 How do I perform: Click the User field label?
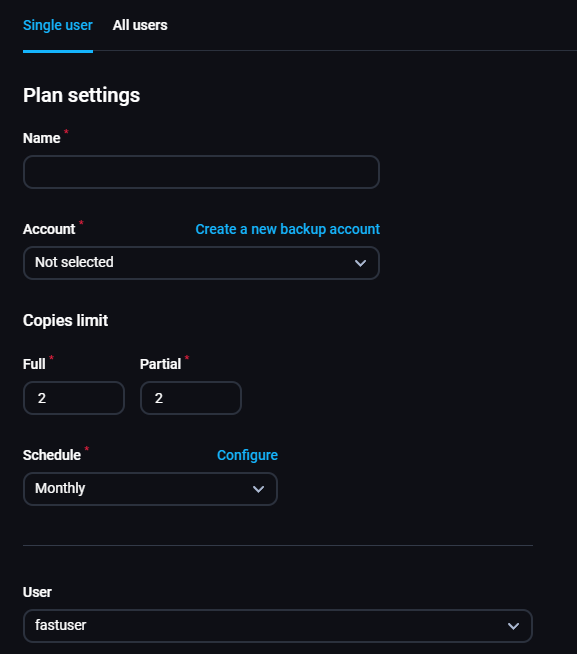tap(37, 592)
